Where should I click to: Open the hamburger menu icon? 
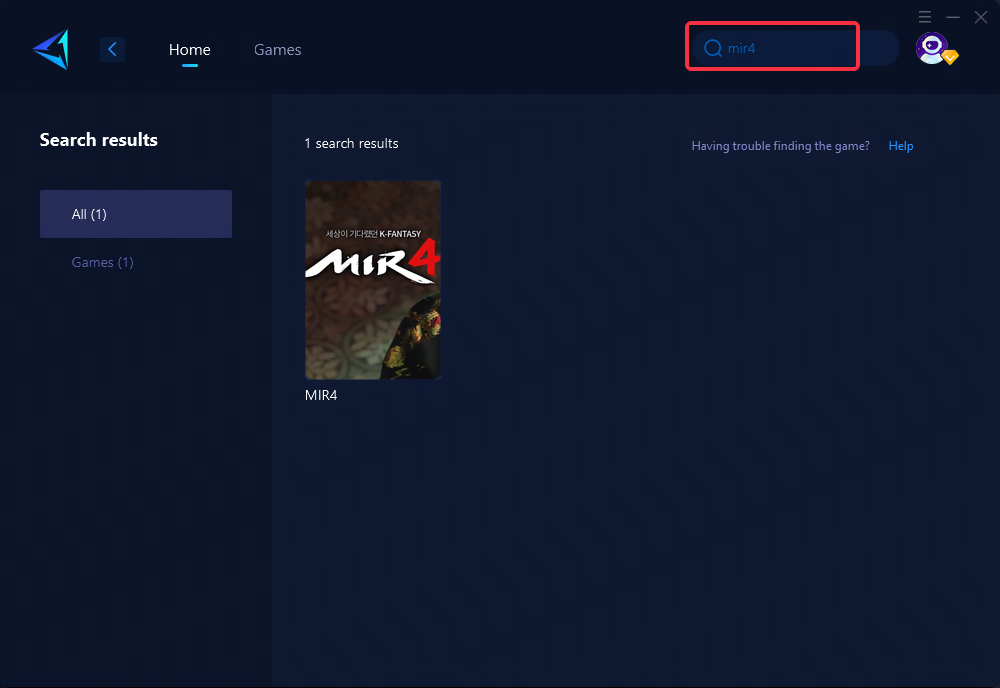925,17
